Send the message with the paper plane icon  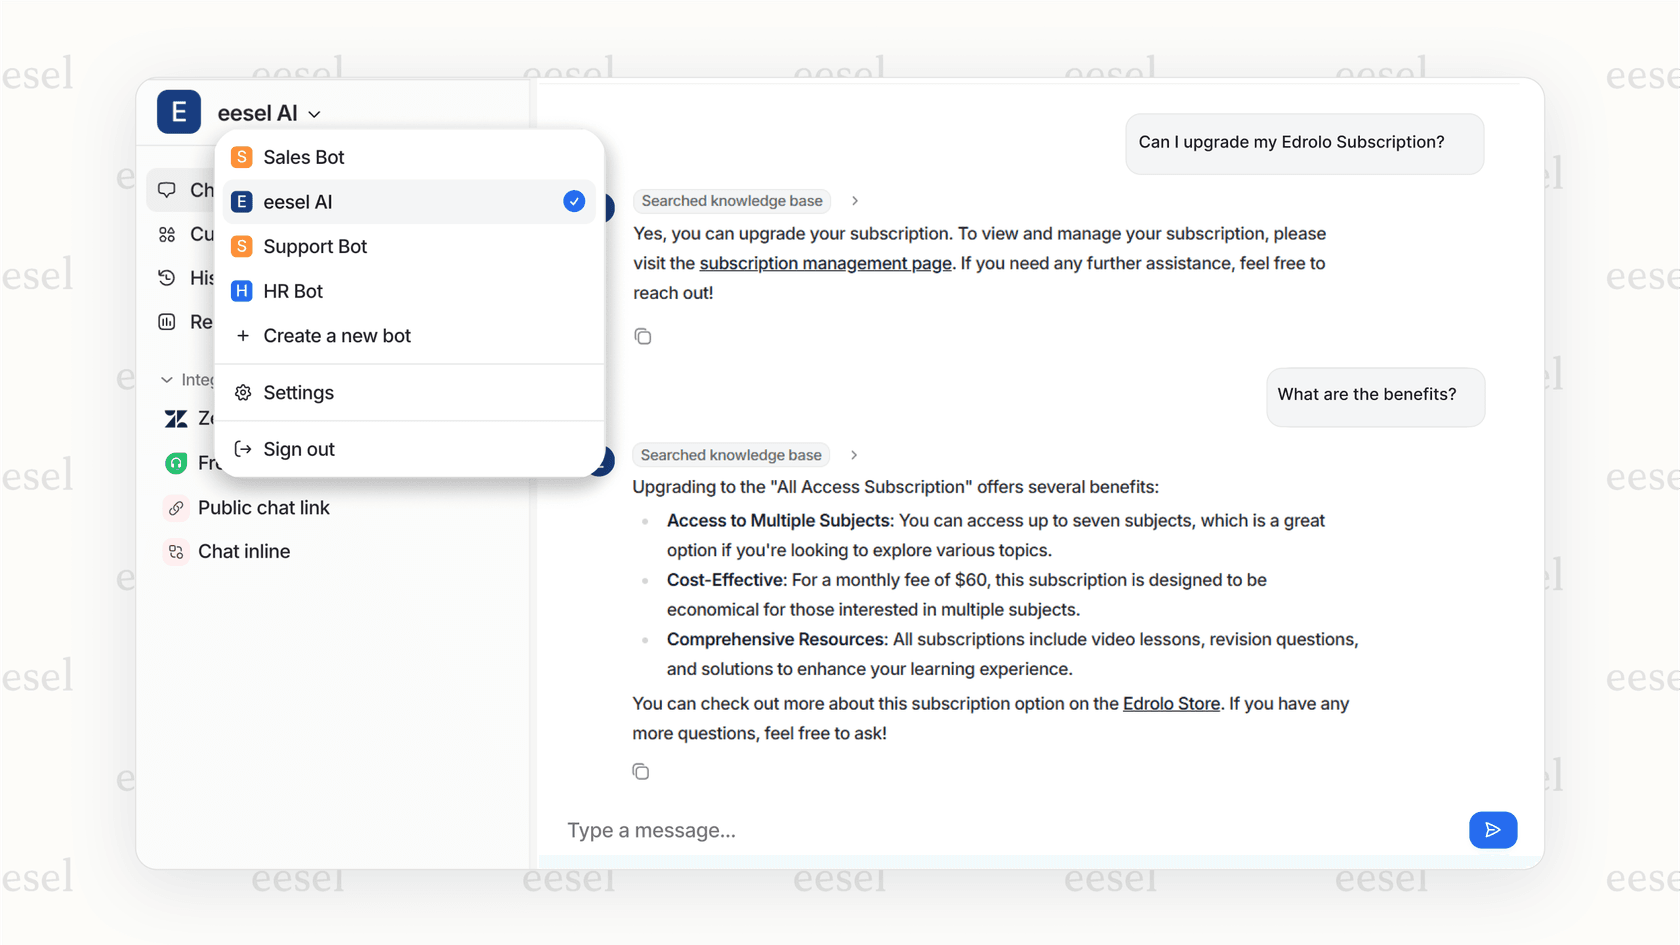tap(1493, 829)
